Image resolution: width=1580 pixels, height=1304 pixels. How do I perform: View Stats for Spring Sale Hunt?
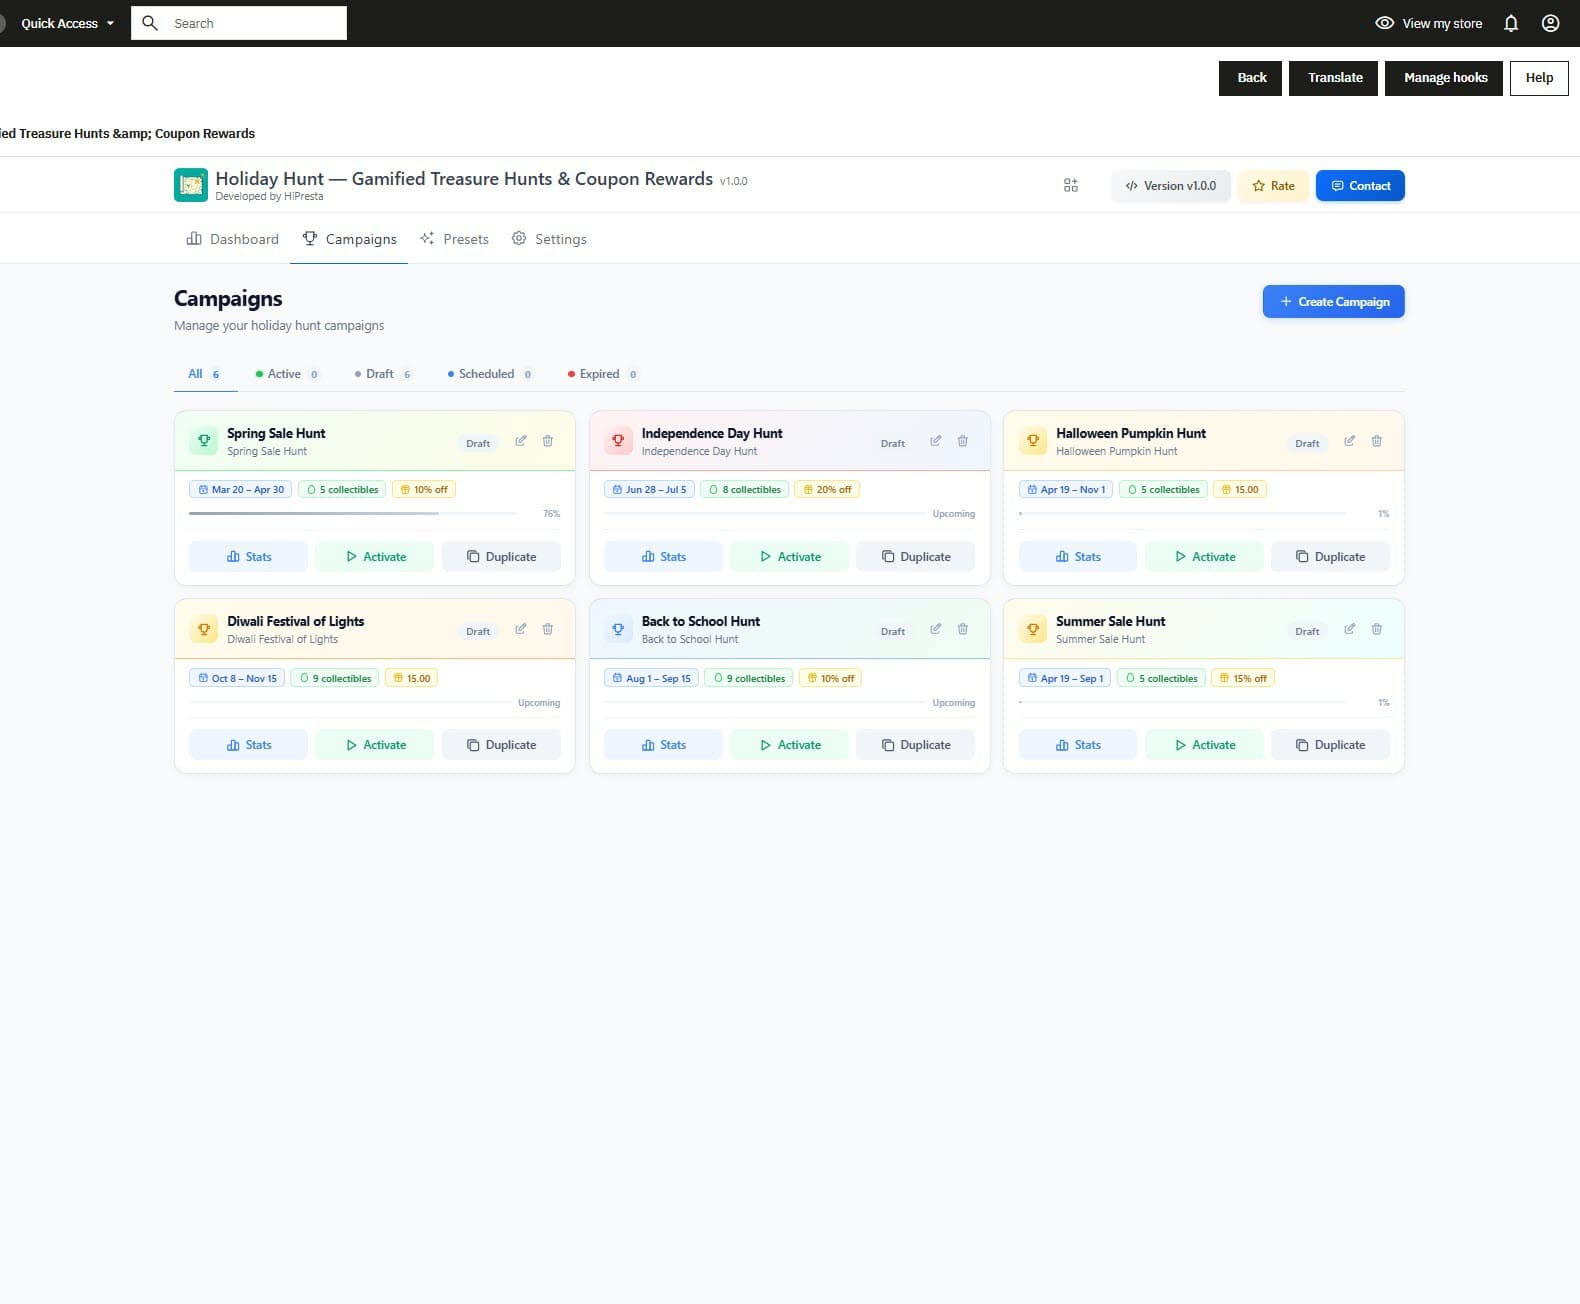point(248,557)
